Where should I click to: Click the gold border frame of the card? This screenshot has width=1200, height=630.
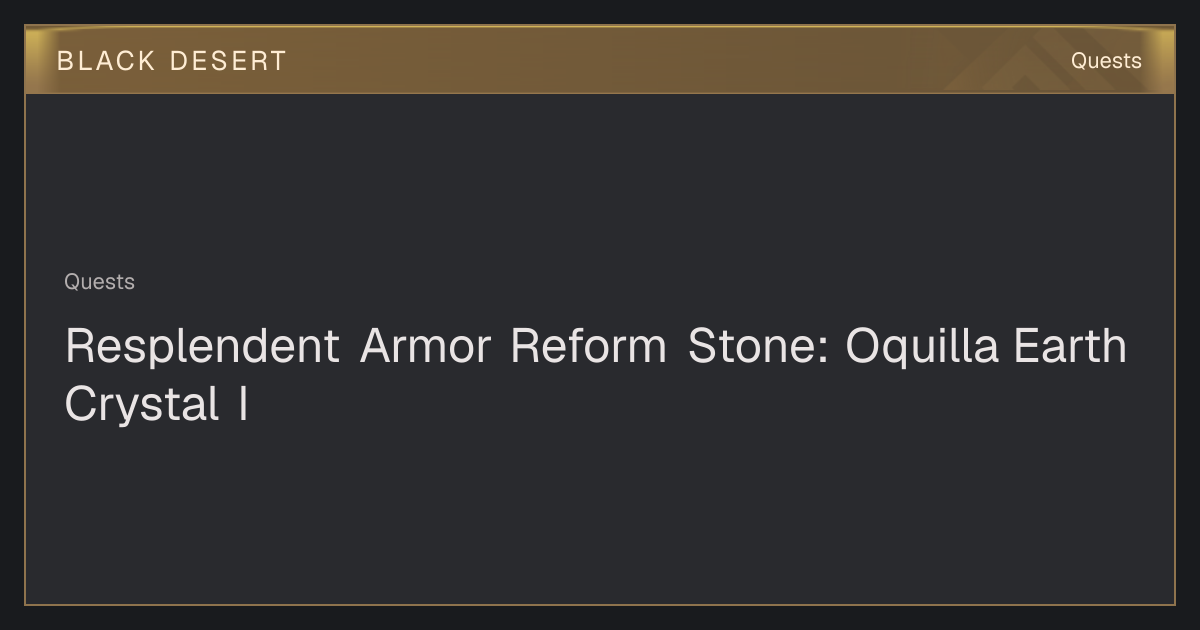[25, 350]
